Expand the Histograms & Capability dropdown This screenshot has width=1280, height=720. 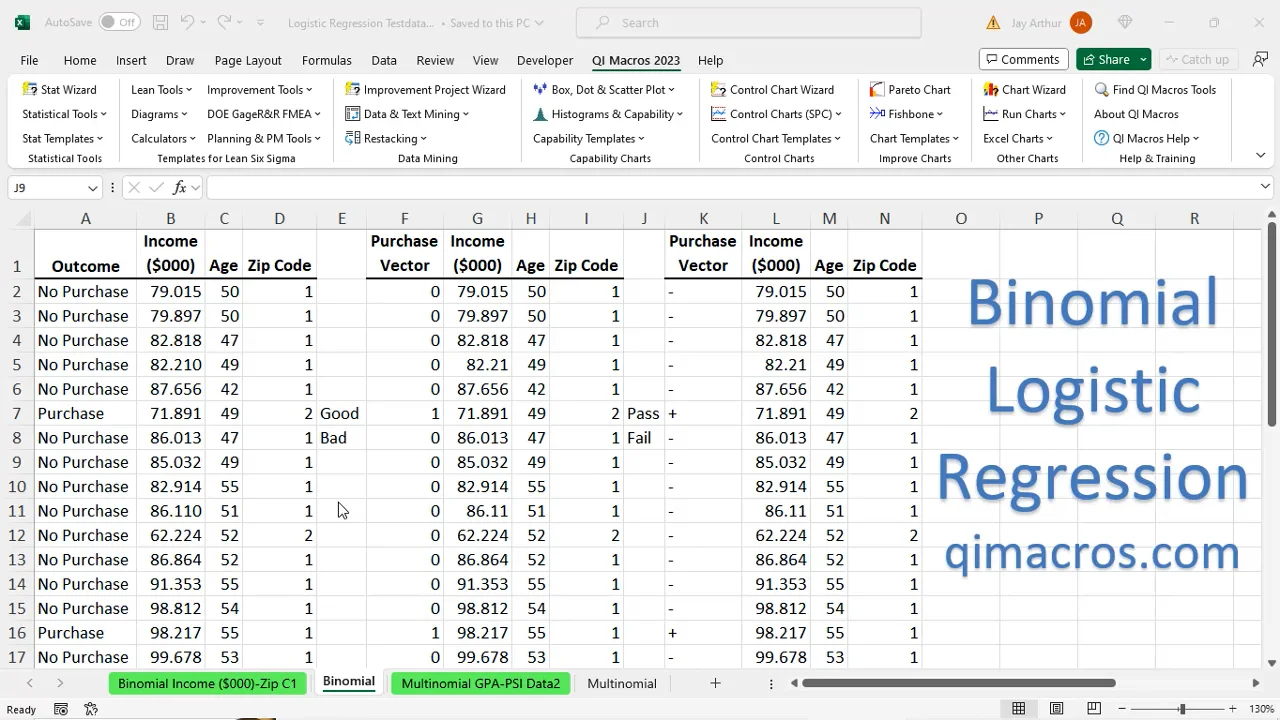point(608,114)
